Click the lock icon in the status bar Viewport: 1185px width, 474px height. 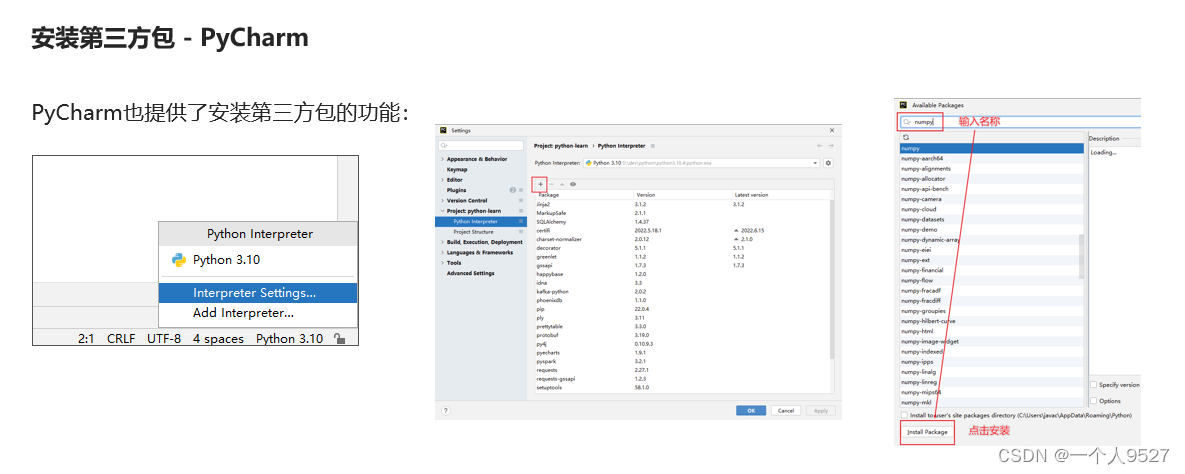[340, 339]
